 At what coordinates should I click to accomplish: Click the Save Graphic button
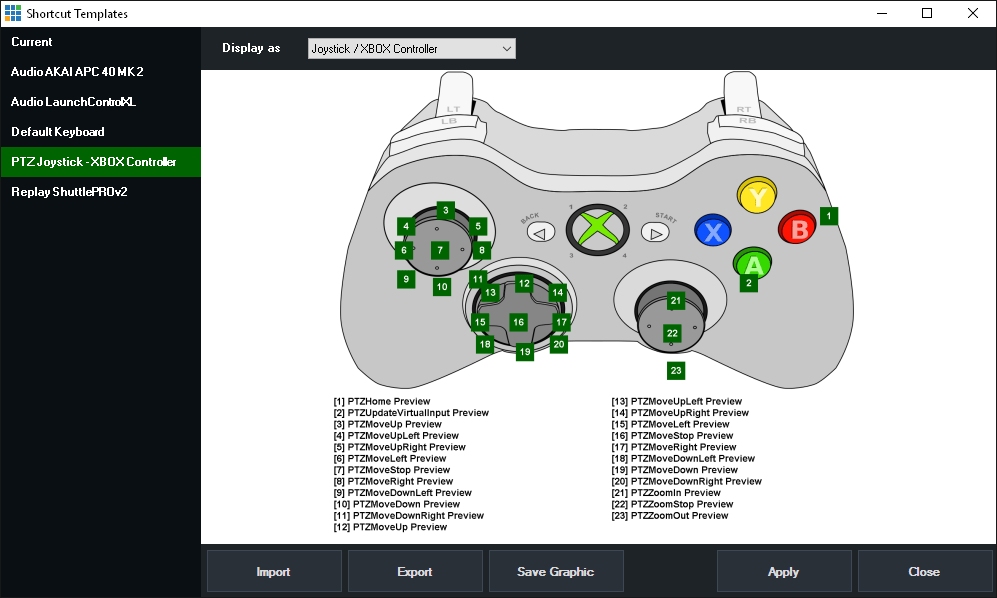click(556, 571)
